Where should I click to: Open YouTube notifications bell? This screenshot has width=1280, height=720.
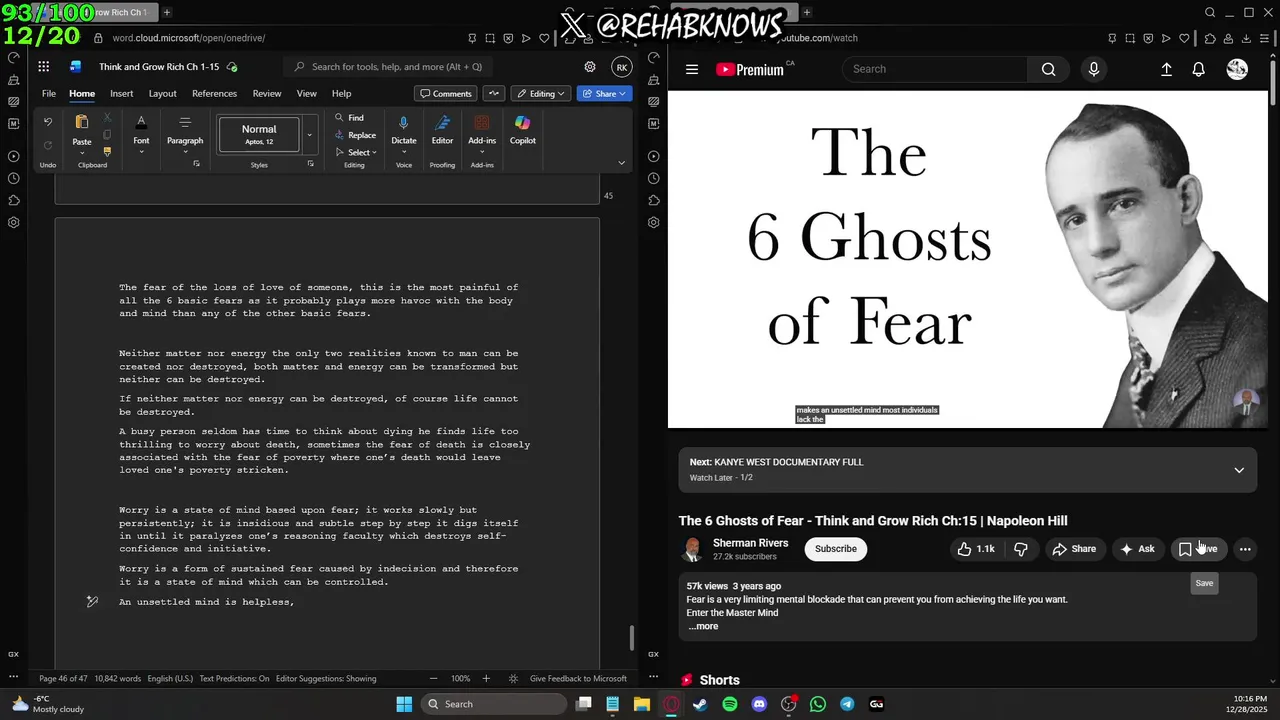click(x=1198, y=69)
